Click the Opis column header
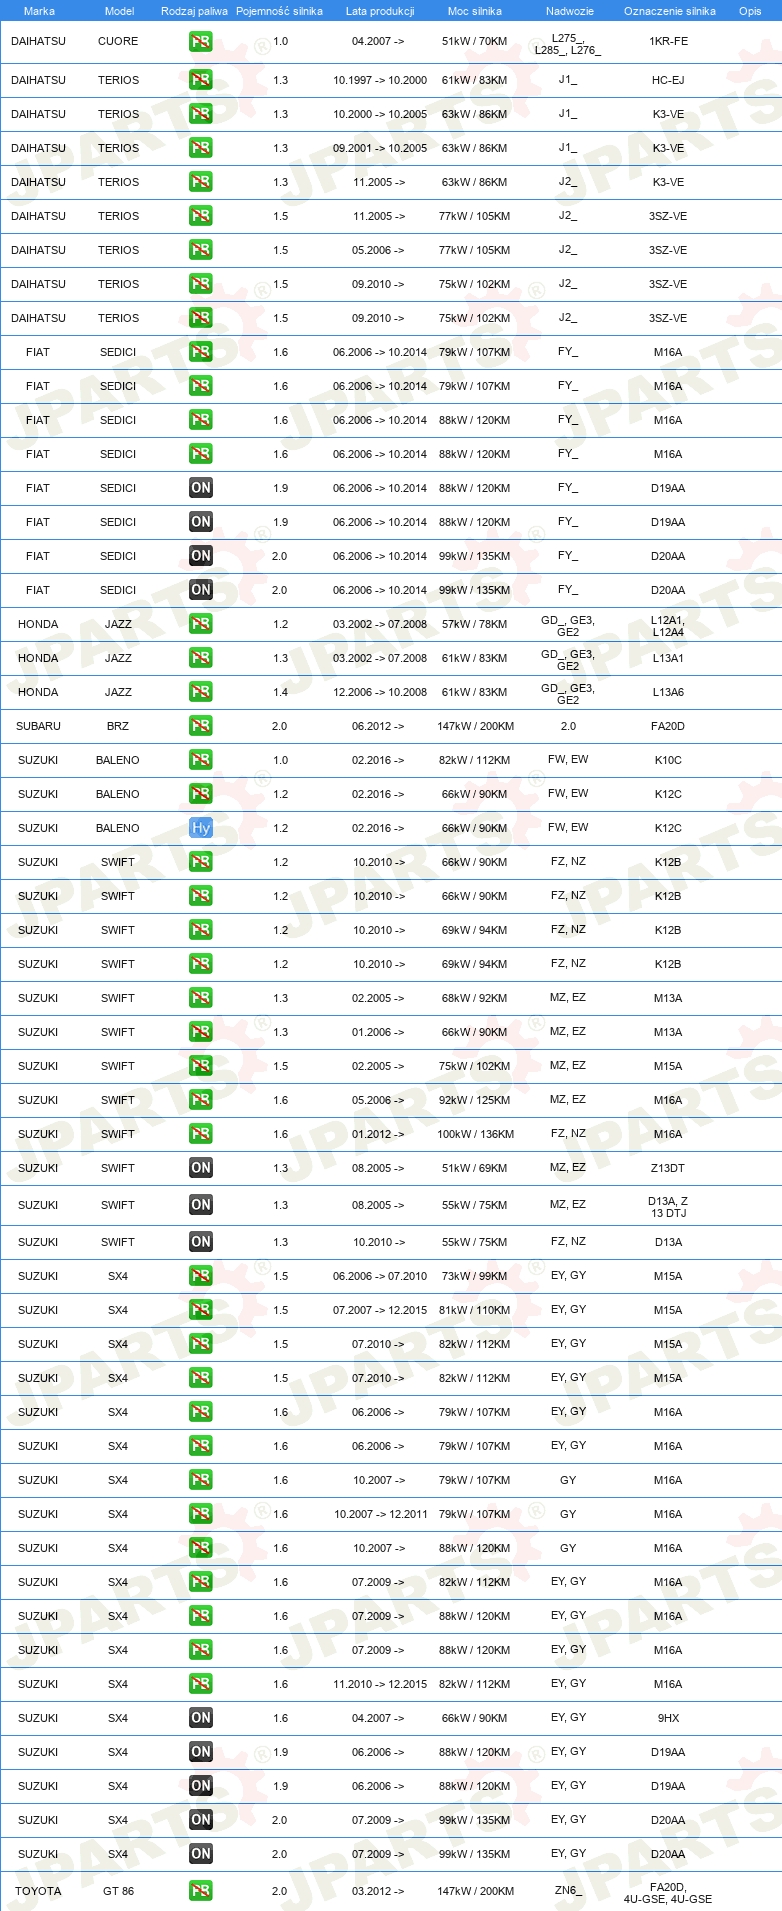The width and height of the screenshot is (782, 1911). 750,11
